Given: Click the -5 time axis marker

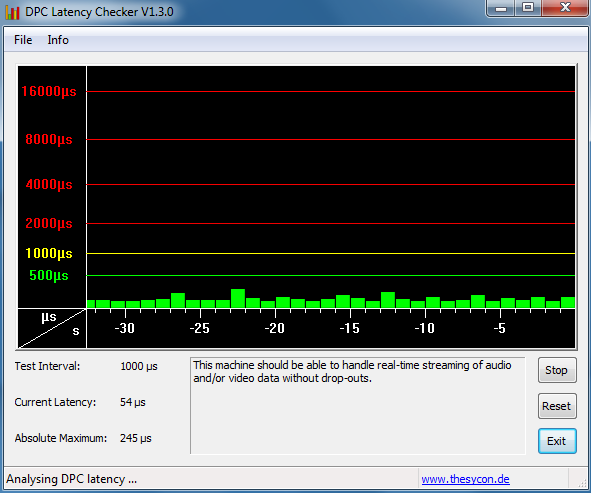Looking at the screenshot, I should pyautogui.click(x=499, y=328).
